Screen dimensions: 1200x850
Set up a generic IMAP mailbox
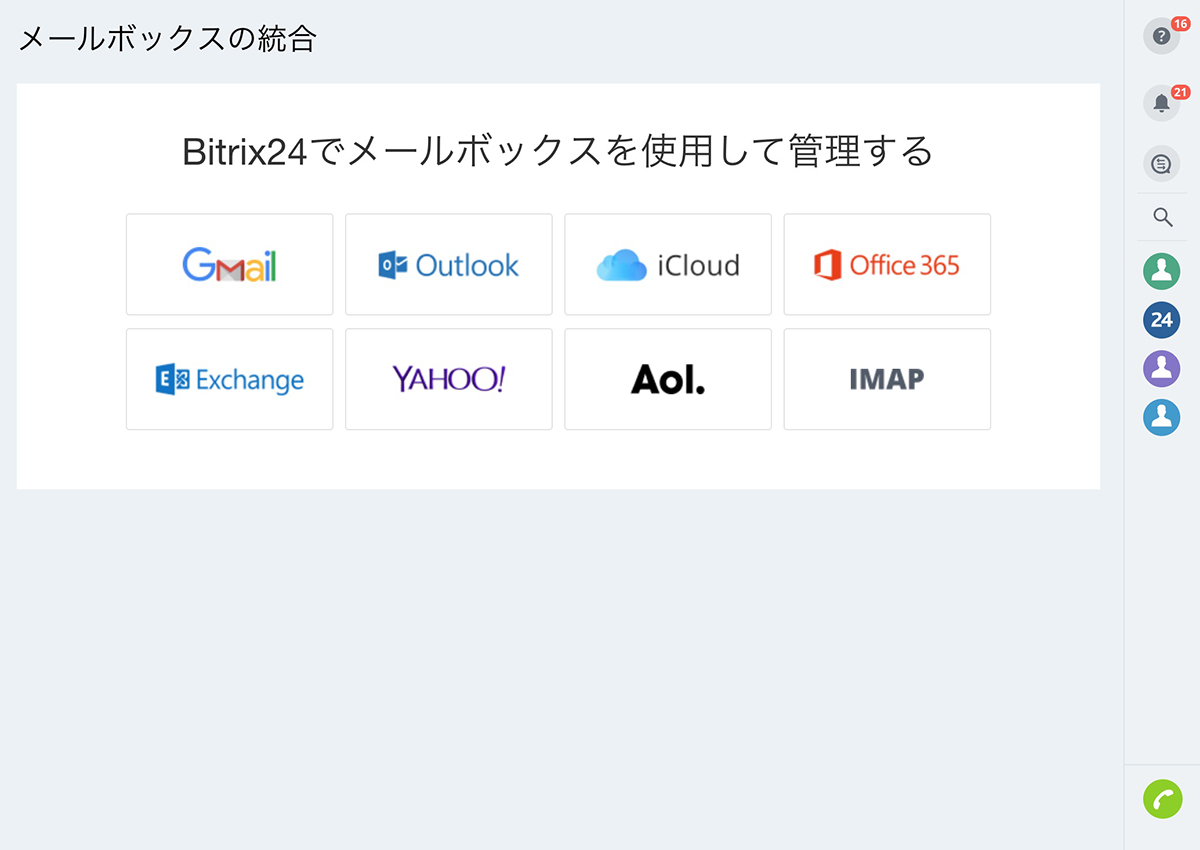click(886, 379)
